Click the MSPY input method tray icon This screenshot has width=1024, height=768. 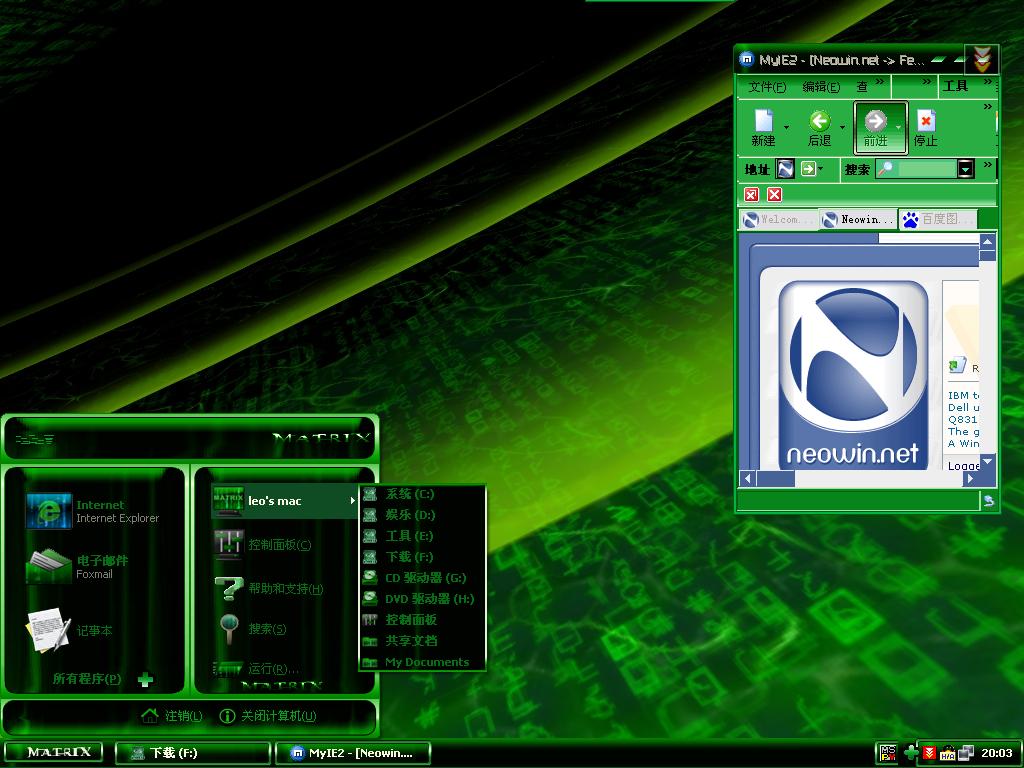[x=888, y=753]
